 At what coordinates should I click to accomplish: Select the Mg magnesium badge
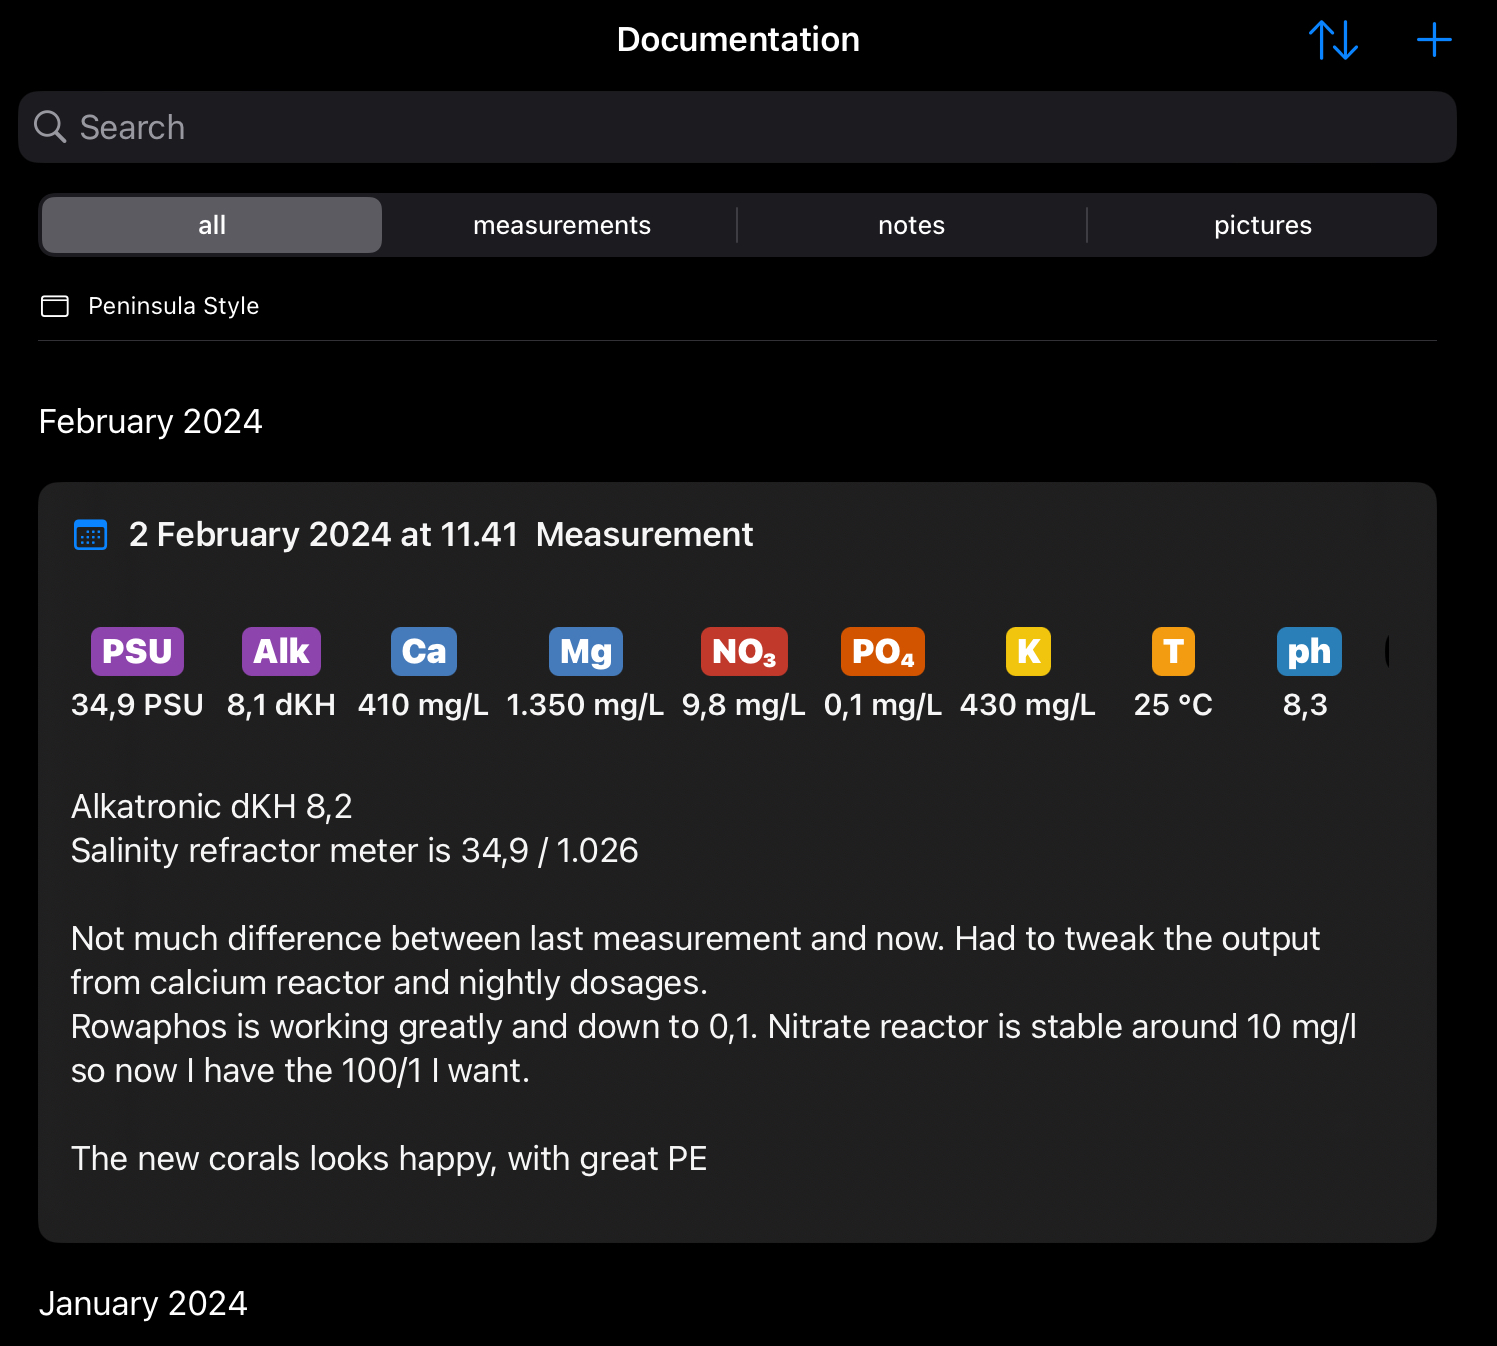pyautogui.click(x=585, y=652)
